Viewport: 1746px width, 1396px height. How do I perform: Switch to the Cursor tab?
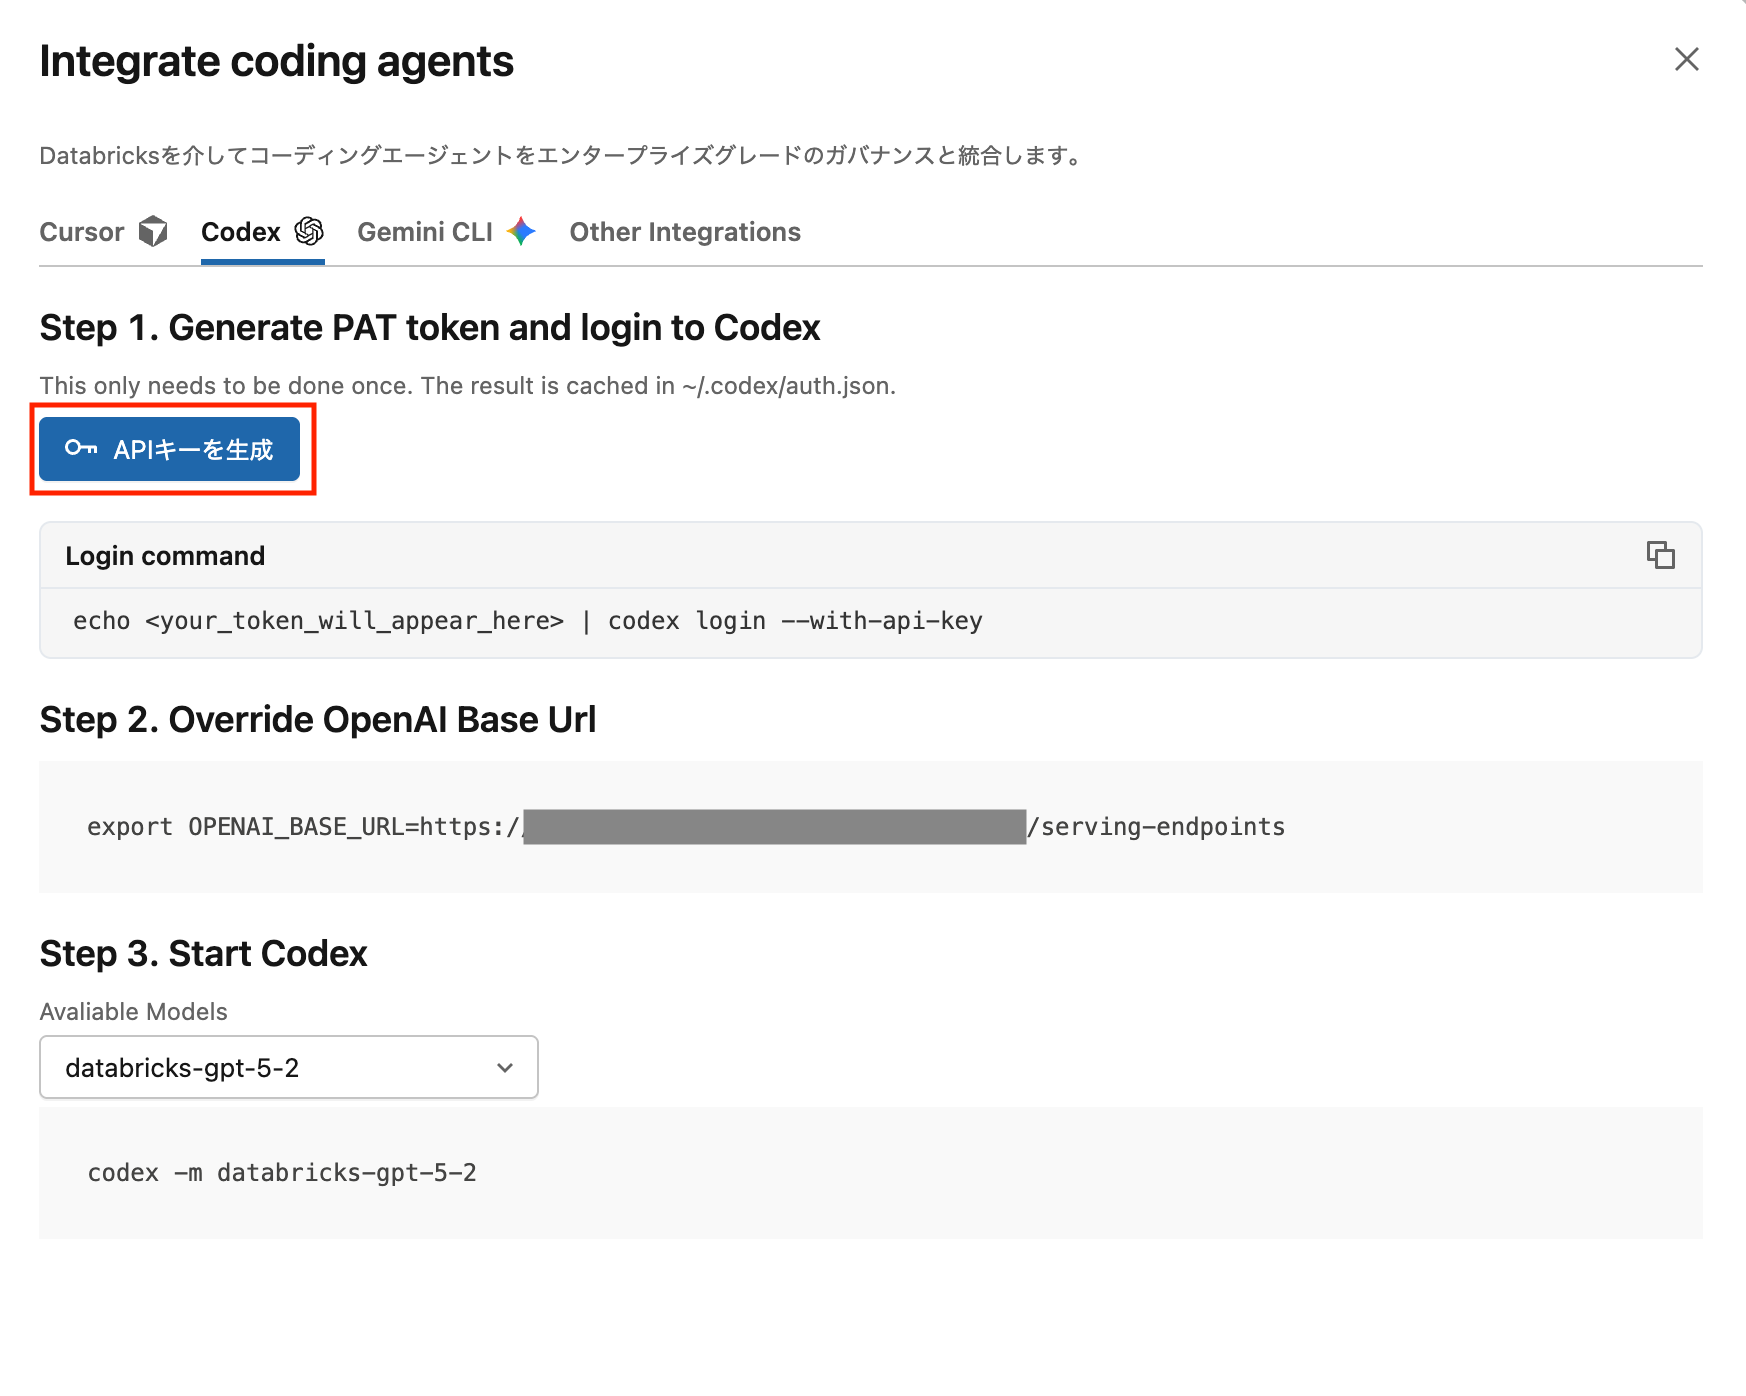click(x=82, y=232)
